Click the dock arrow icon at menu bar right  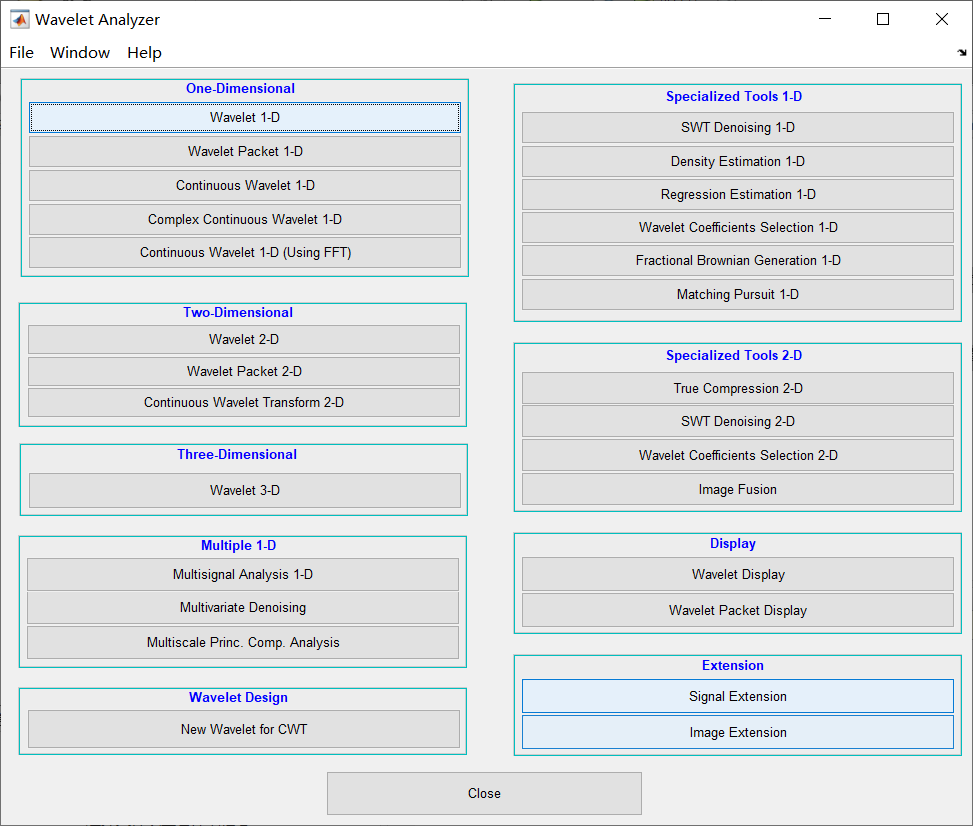pos(961,53)
